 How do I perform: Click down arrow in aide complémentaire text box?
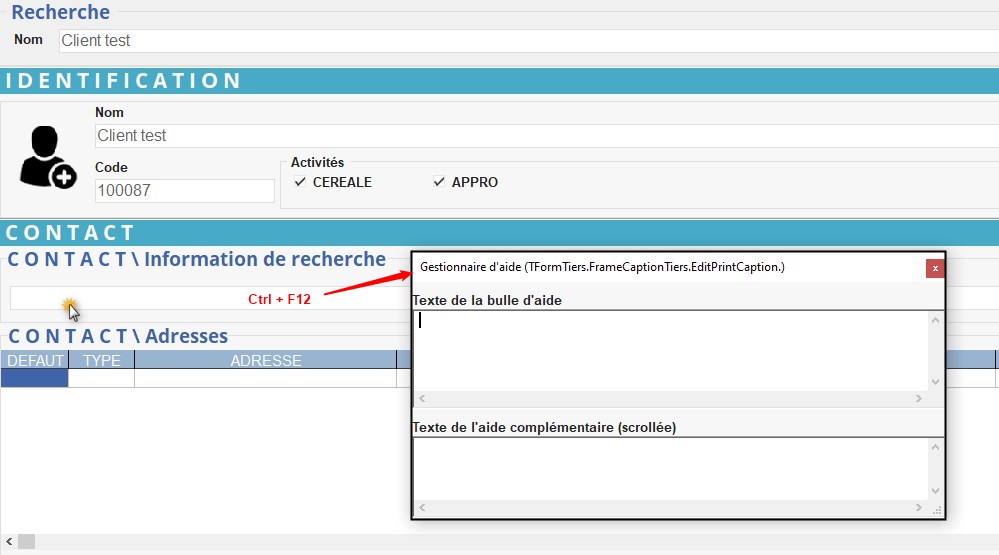tap(935, 491)
